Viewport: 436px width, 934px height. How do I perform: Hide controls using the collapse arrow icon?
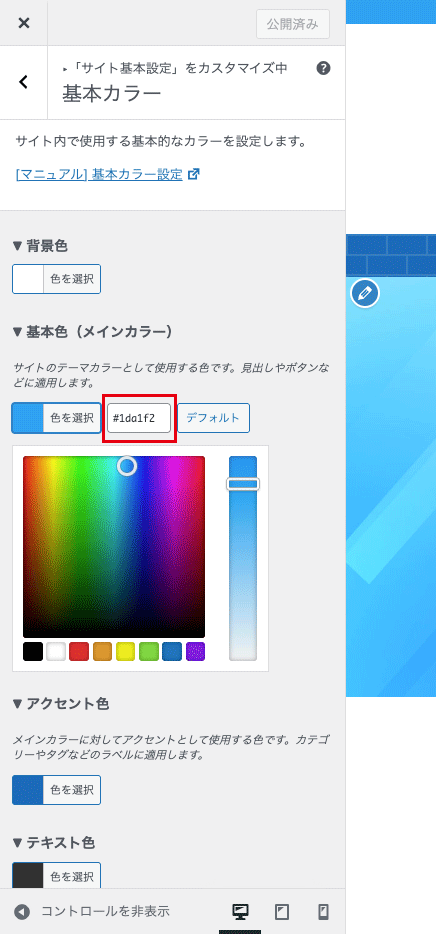[22, 911]
